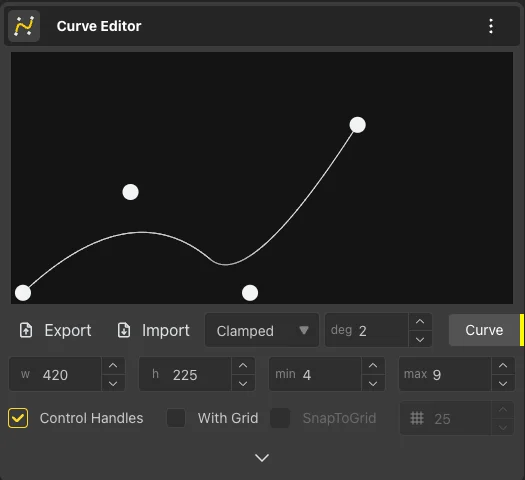Screen dimensions: 525x480
Task: Click the With Grid label
Action: click(228, 418)
